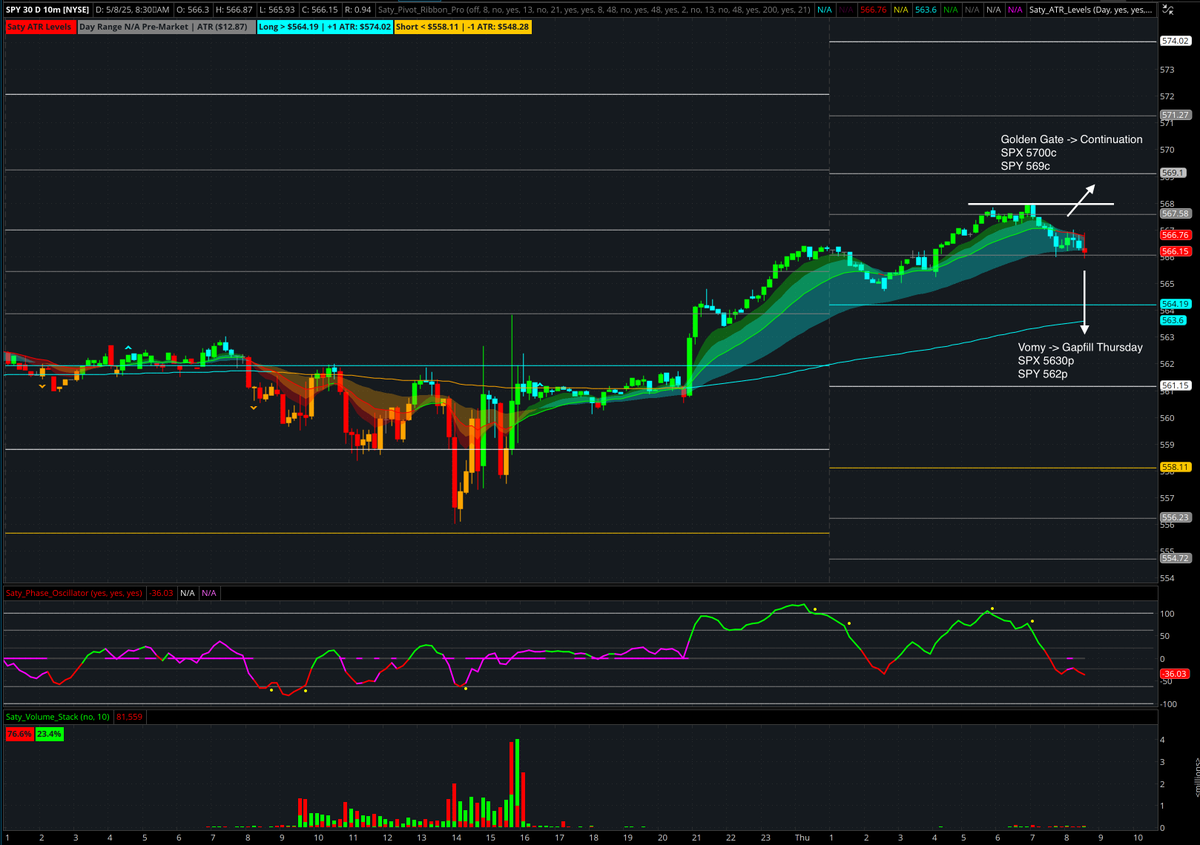Click the cyan 563.6 value in the header
The width and height of the screenshot is (1200, 845).
click(x=925, y=10)
